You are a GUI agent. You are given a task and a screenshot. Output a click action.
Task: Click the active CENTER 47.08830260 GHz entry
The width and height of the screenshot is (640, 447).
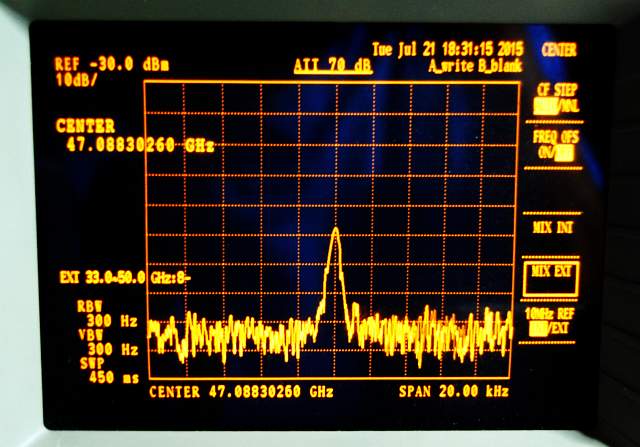135,136
